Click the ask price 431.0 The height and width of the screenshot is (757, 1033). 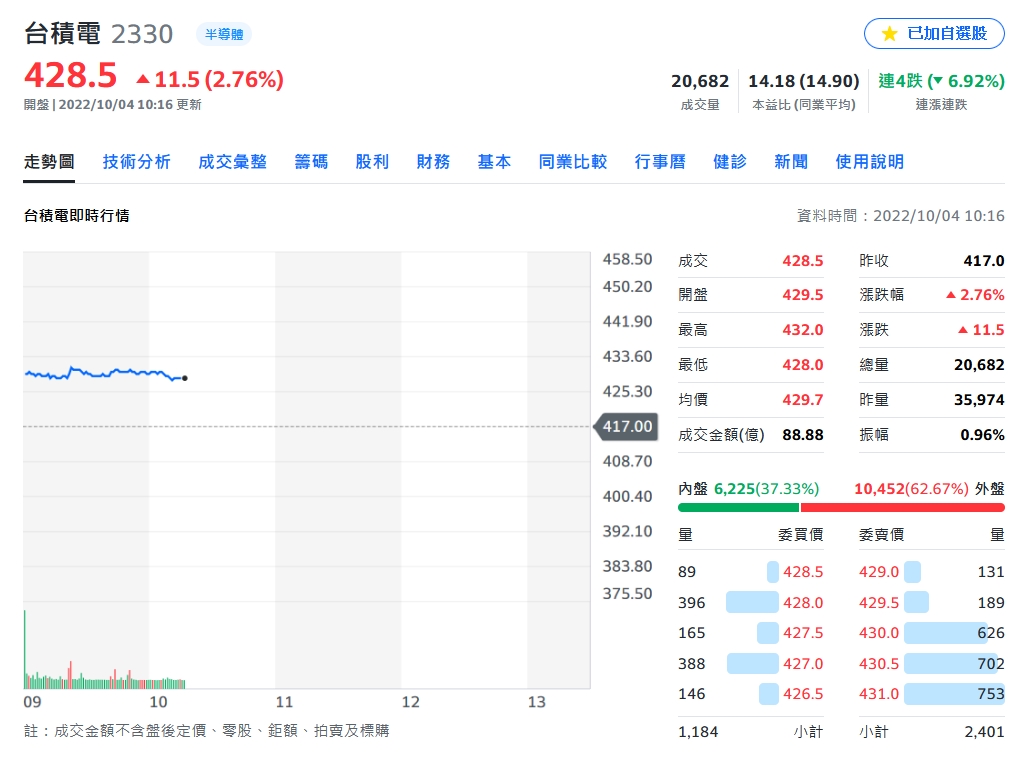click(879, 694)
